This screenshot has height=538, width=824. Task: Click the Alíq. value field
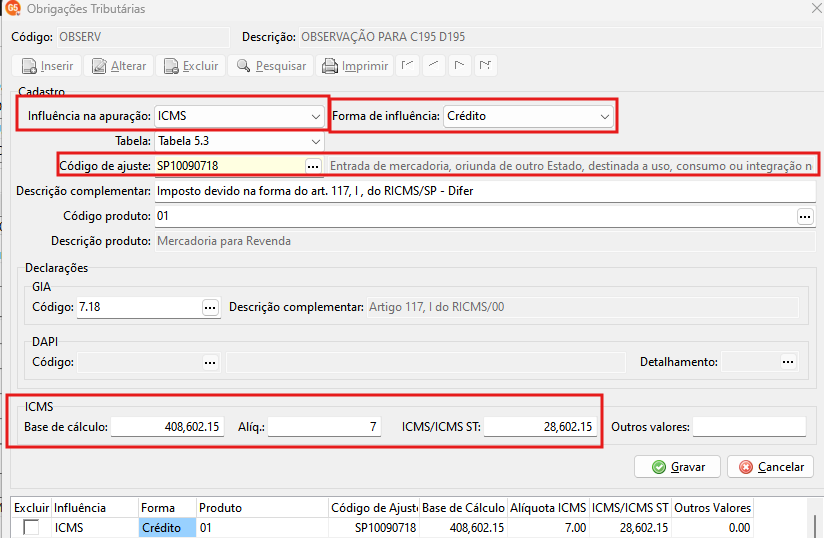click(324, 427)
